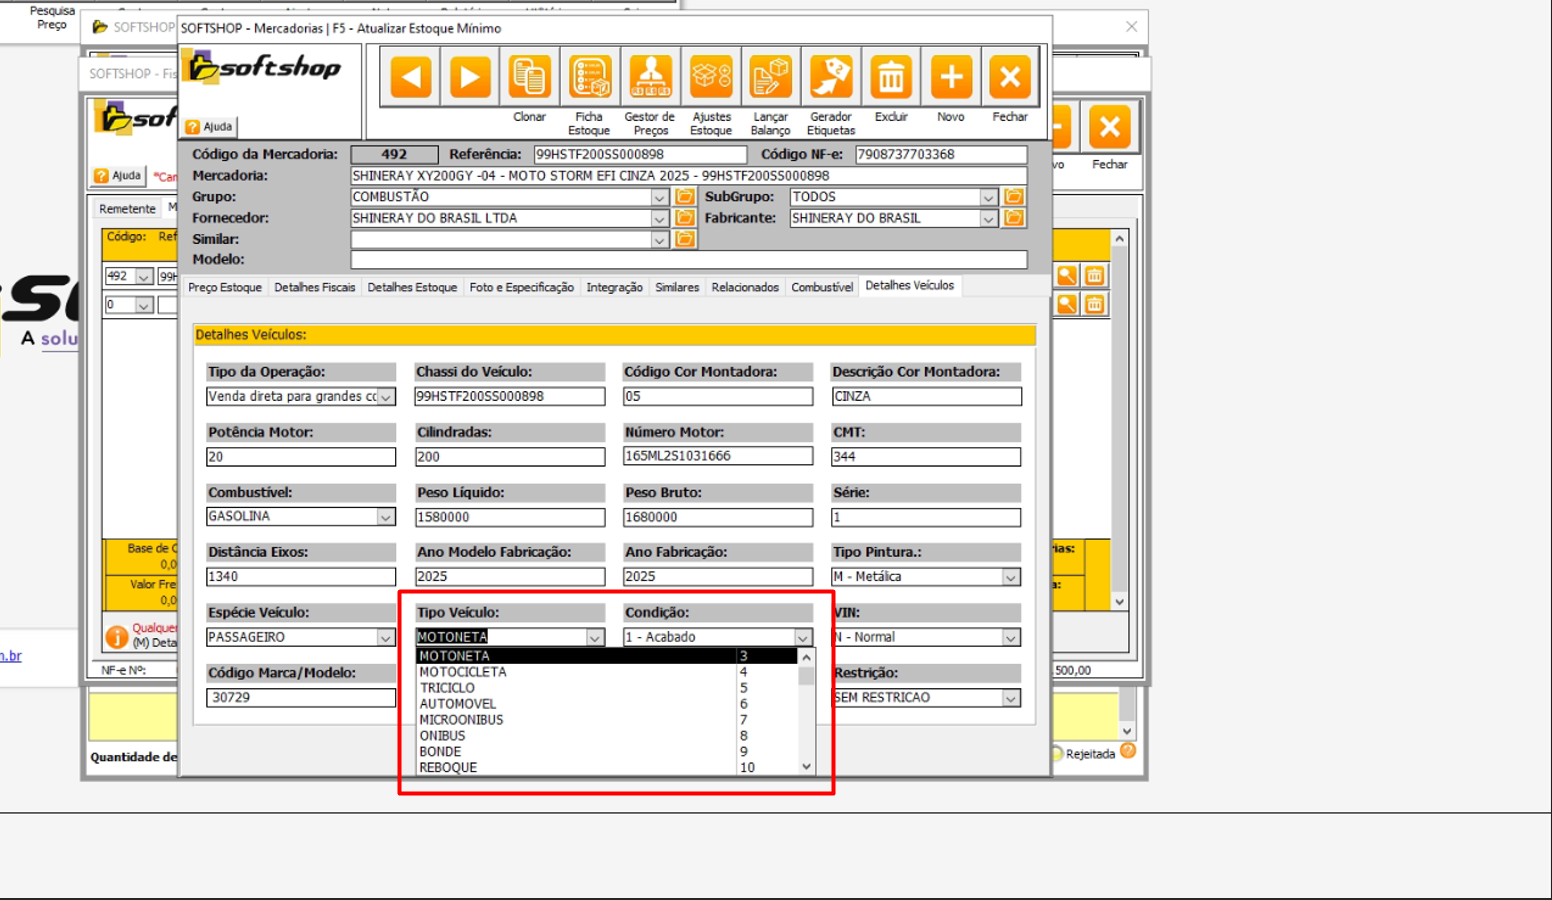Click the Fechar close button in the toolbar
Image resolution: width=1552 pixels, height=900 pixels.
[1010, 77]
